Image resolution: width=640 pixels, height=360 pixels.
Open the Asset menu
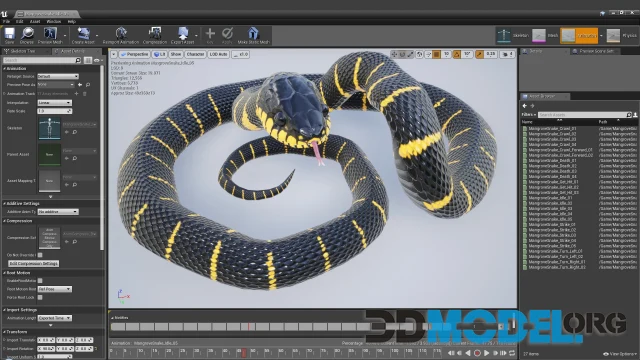click(x=35, y=21)
